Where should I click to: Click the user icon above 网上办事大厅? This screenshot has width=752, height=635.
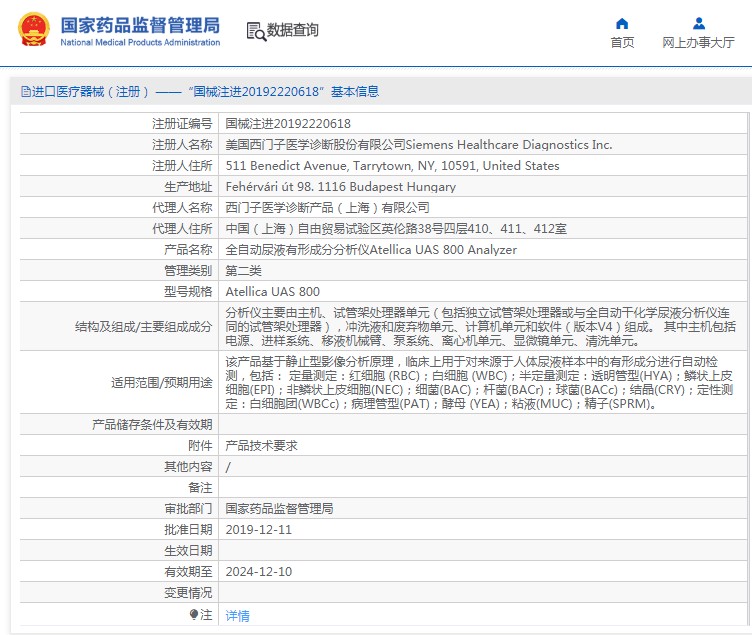click(x=699, y=23)
